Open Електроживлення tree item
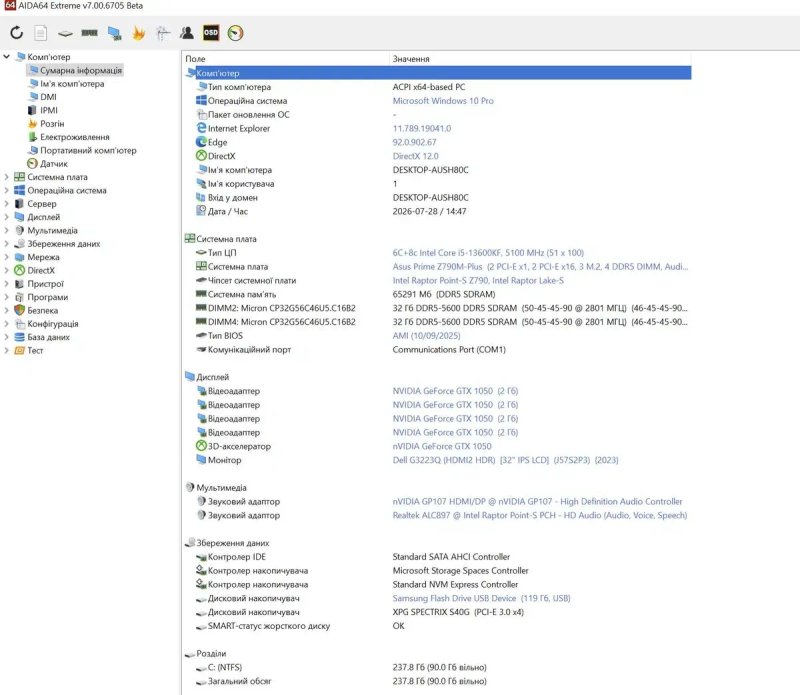The height and width of the screenshot is (695, 800). (74, 137)
